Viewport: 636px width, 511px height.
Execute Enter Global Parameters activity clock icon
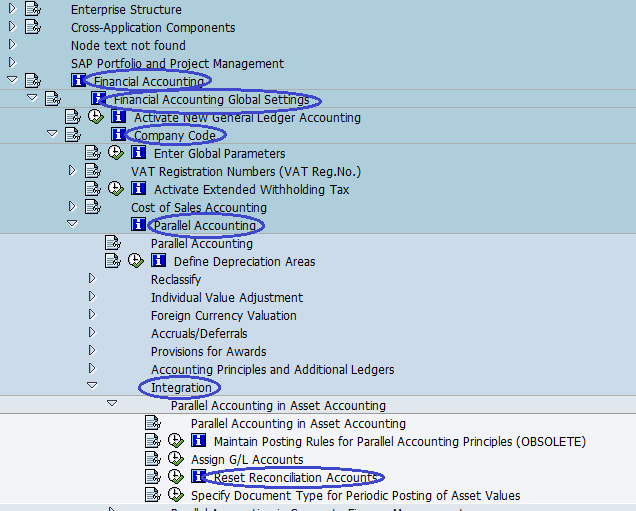[116, 153]
